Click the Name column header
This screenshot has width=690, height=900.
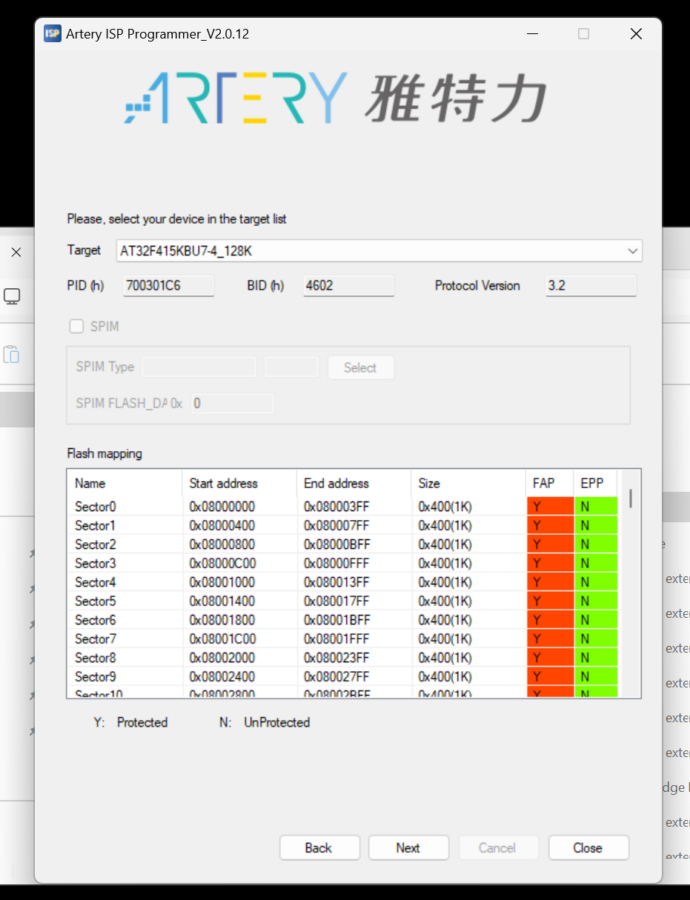[x=125, y=483]
